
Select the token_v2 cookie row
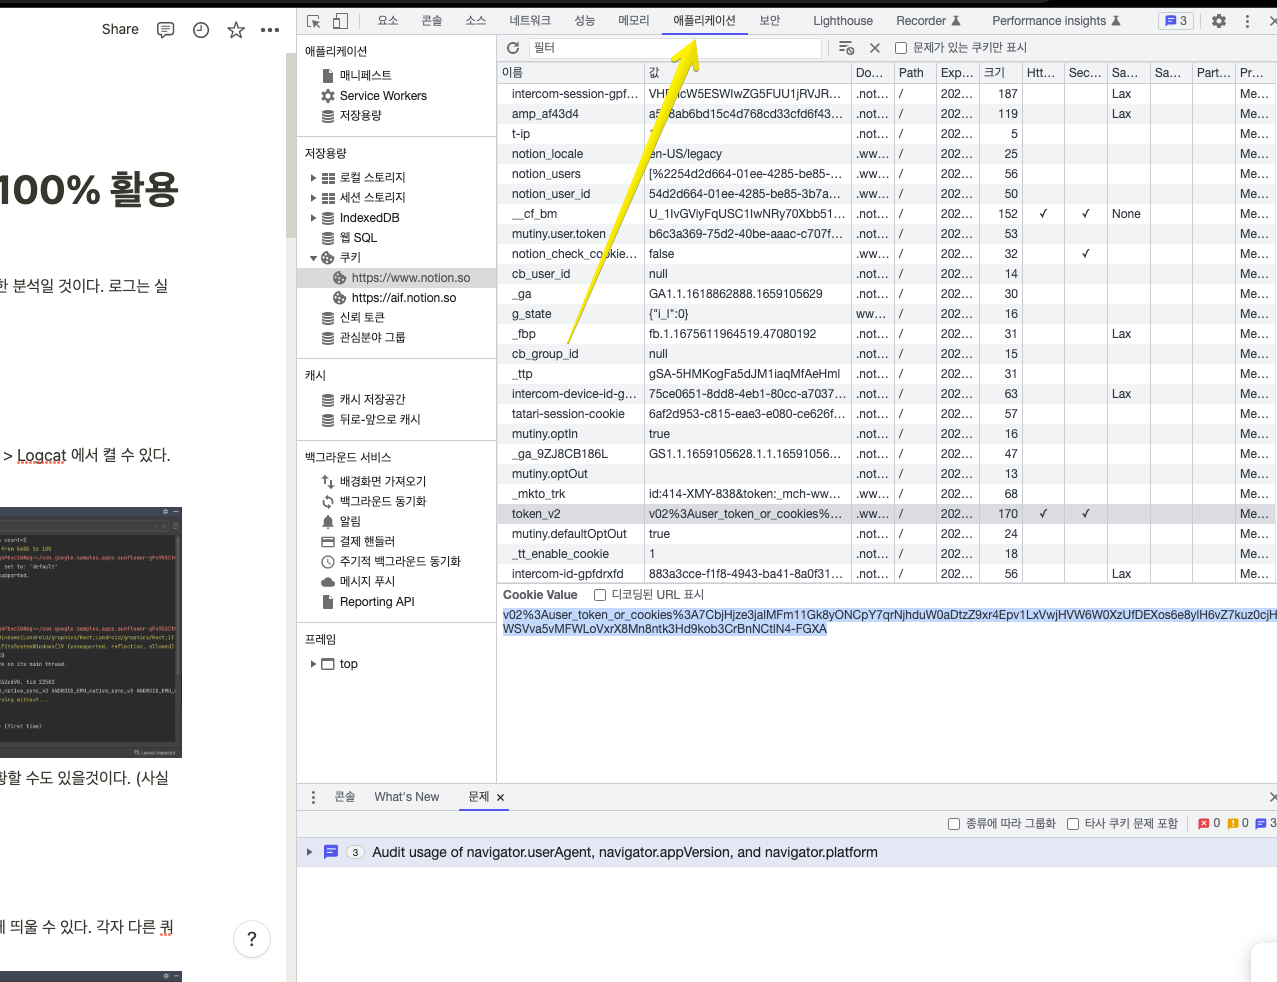[887, 514]
